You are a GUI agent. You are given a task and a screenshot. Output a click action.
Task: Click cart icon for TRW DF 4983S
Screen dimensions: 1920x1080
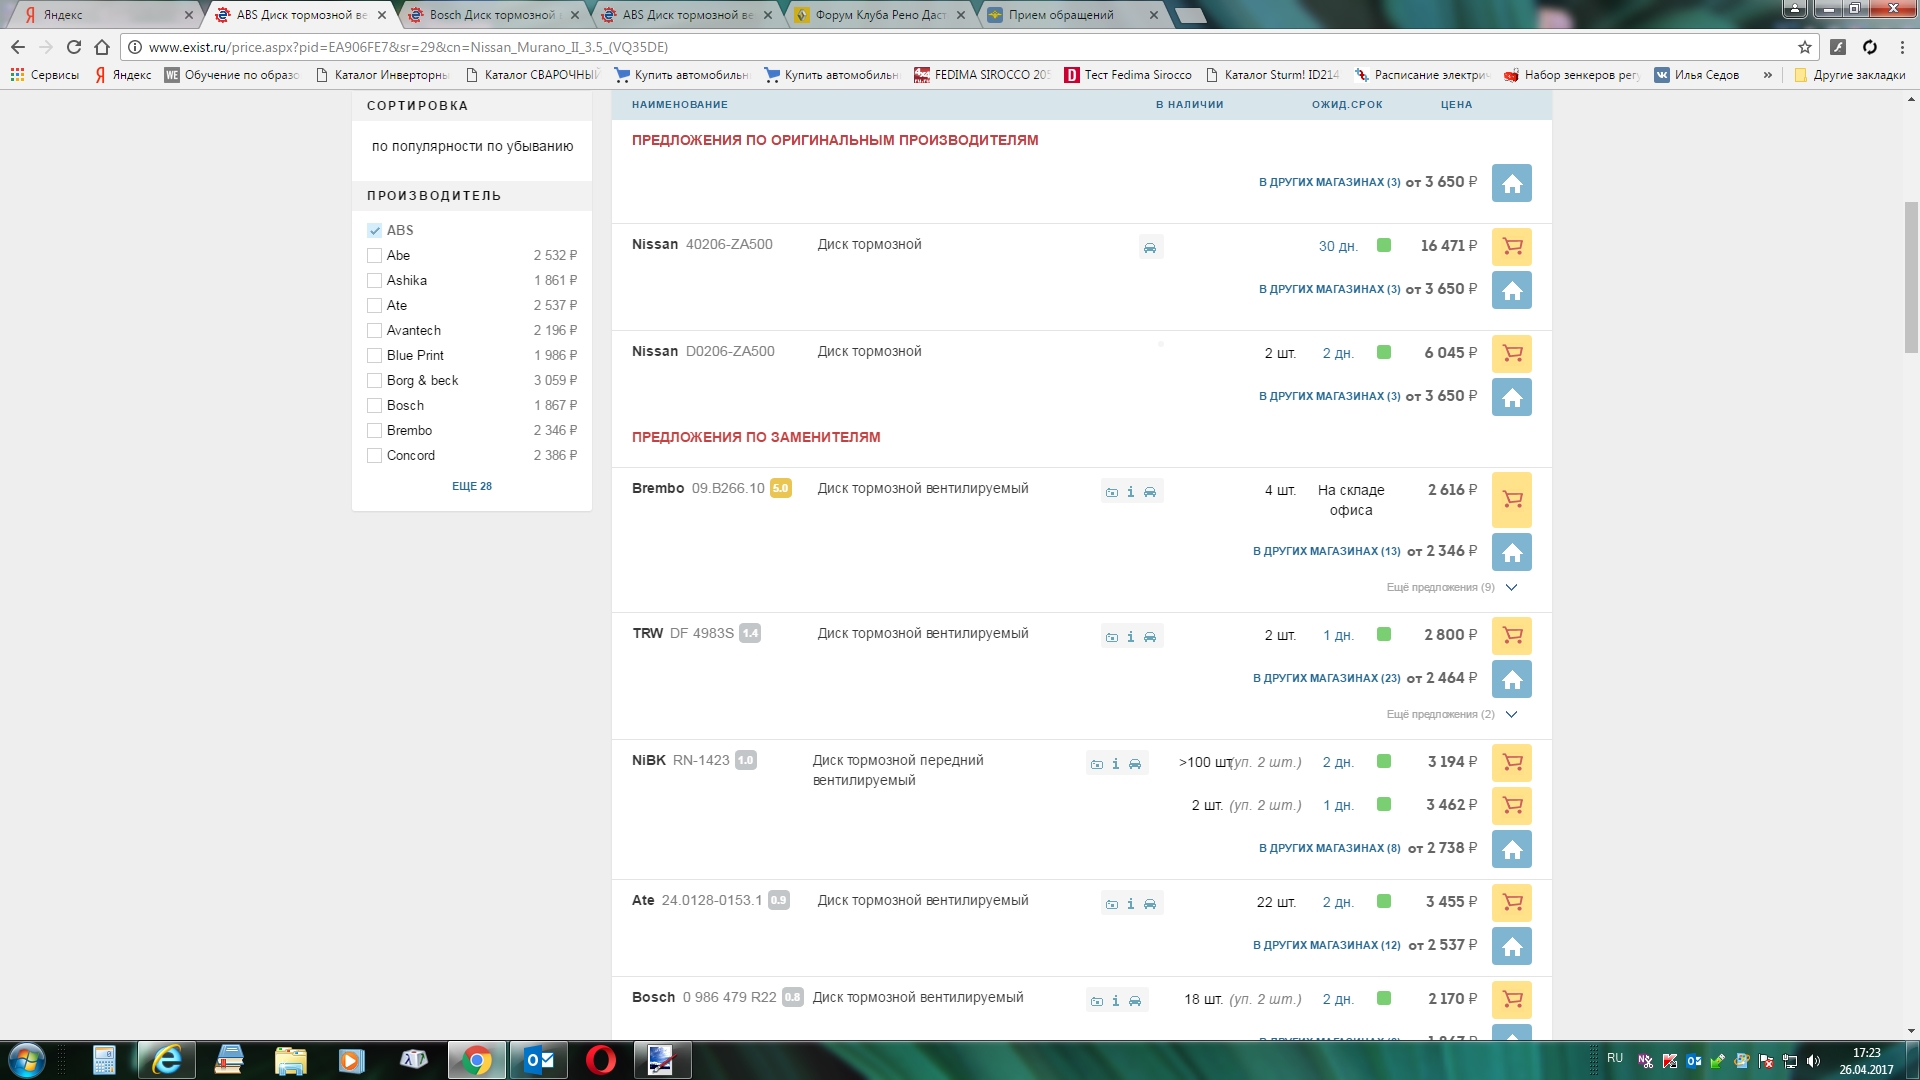pos(1511,636)
